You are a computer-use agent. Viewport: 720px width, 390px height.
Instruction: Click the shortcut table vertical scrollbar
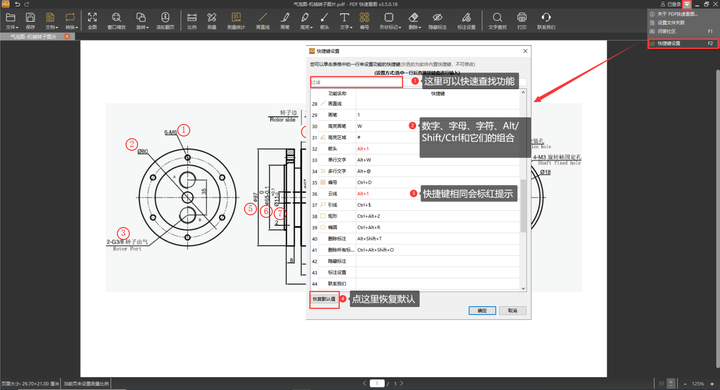(523, 190)
